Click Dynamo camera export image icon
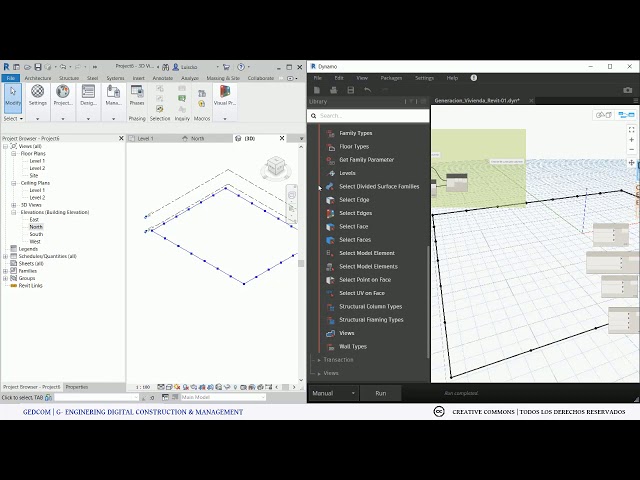 click(x=627, y=90)
